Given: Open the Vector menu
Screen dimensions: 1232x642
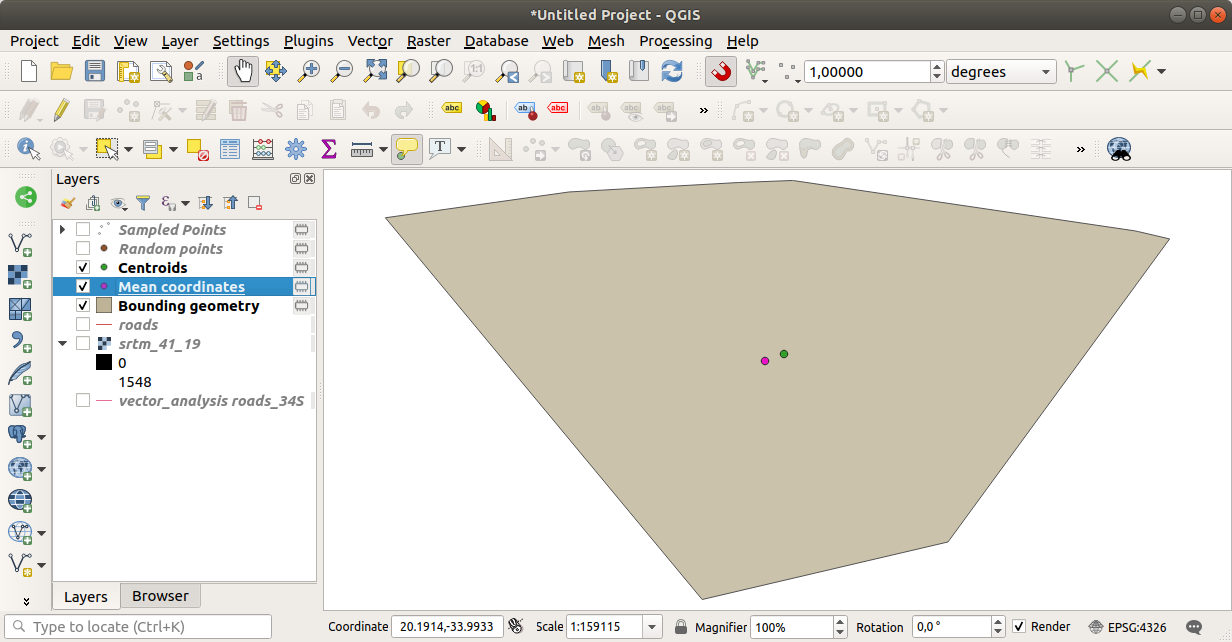Looking at the screenshot, I should pyautogui.click(x=370, y=41).
